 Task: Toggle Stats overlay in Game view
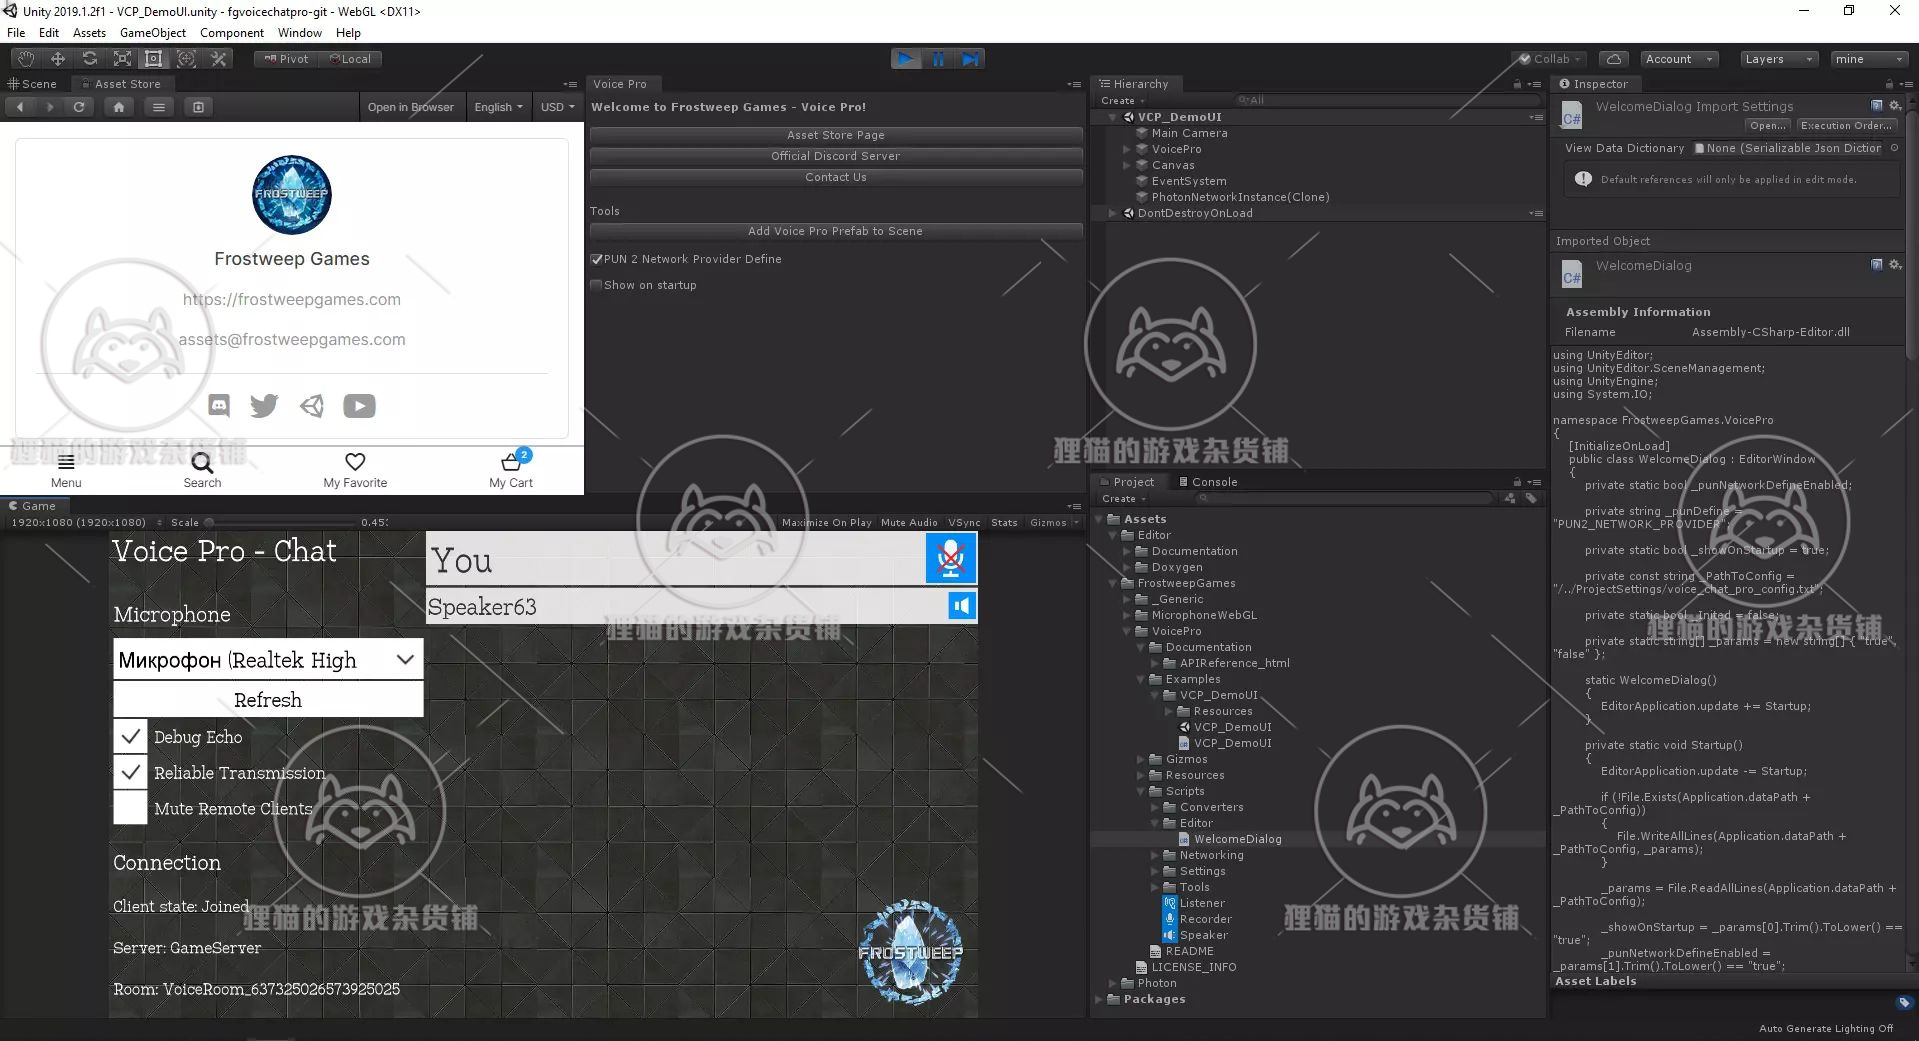(x=1004, y=522)
